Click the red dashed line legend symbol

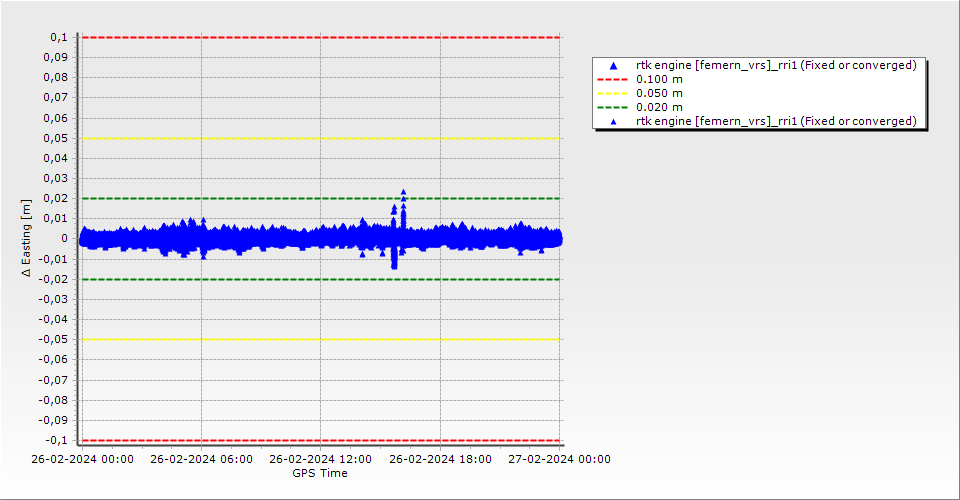(x=614, y=79)
